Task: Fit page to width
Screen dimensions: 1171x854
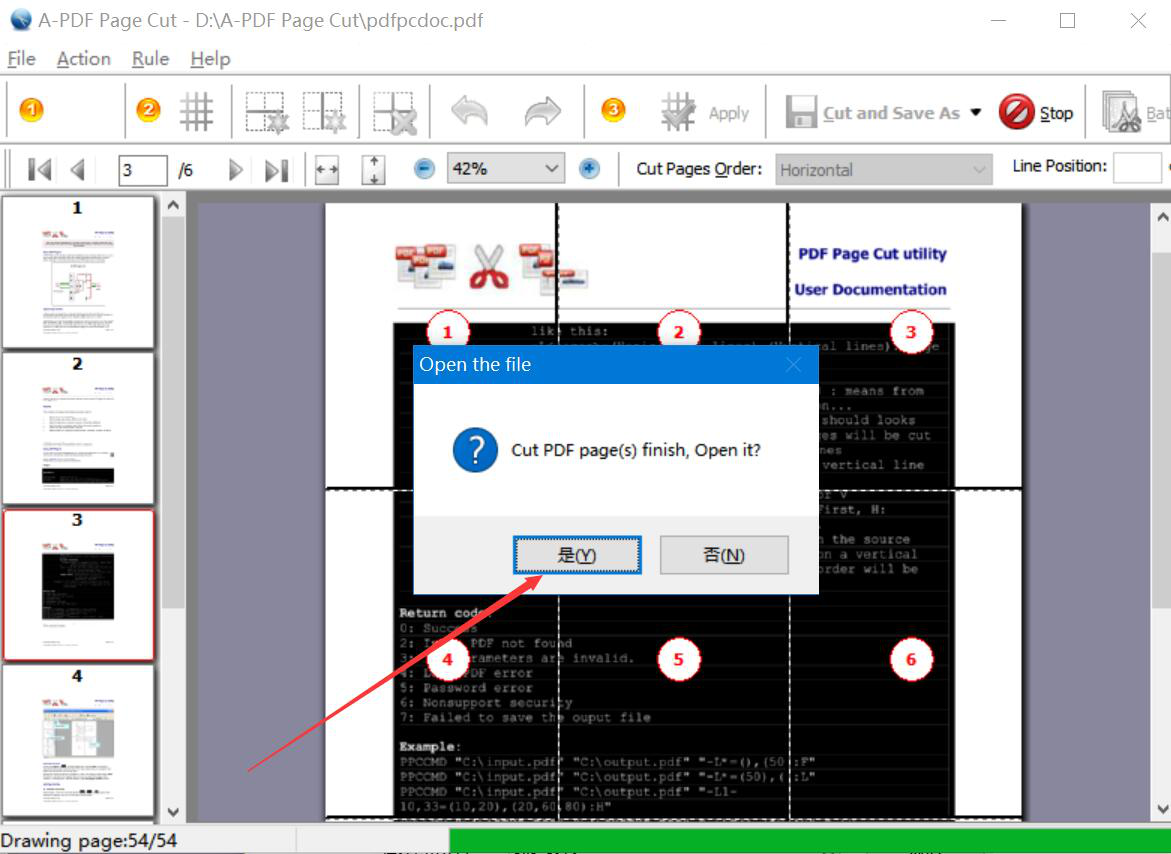Action: pyautogui.click(x=327, y=169)
